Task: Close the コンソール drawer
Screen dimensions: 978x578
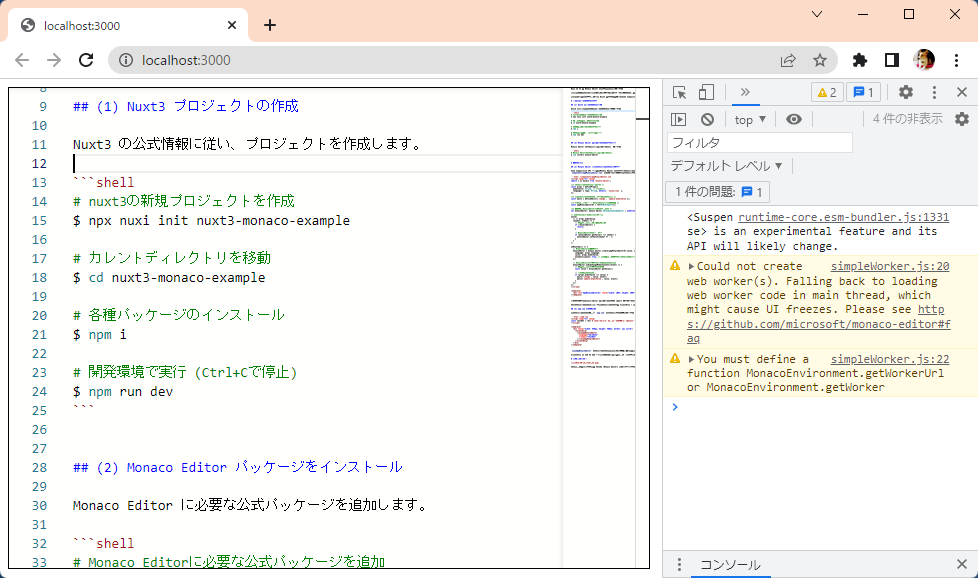Action: pyautogui.click(x=962, y=564)
